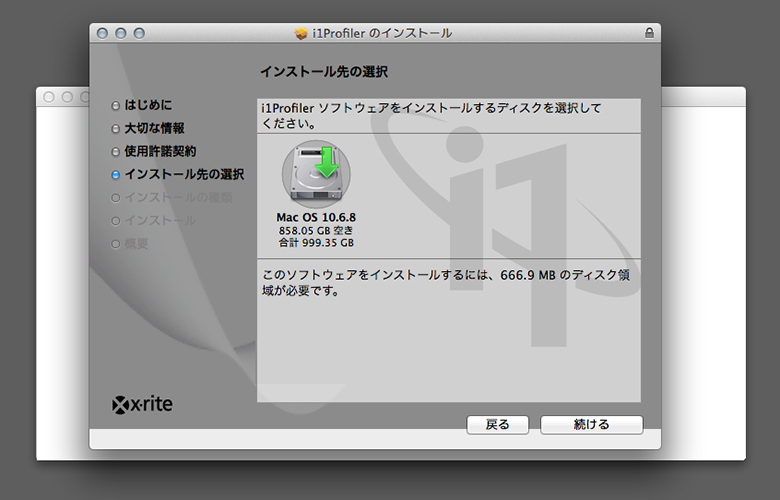The width and height of the screenshot is (780, 500).
Task: Click the 666.9 MB disk space requirement message
Action: 446,282
